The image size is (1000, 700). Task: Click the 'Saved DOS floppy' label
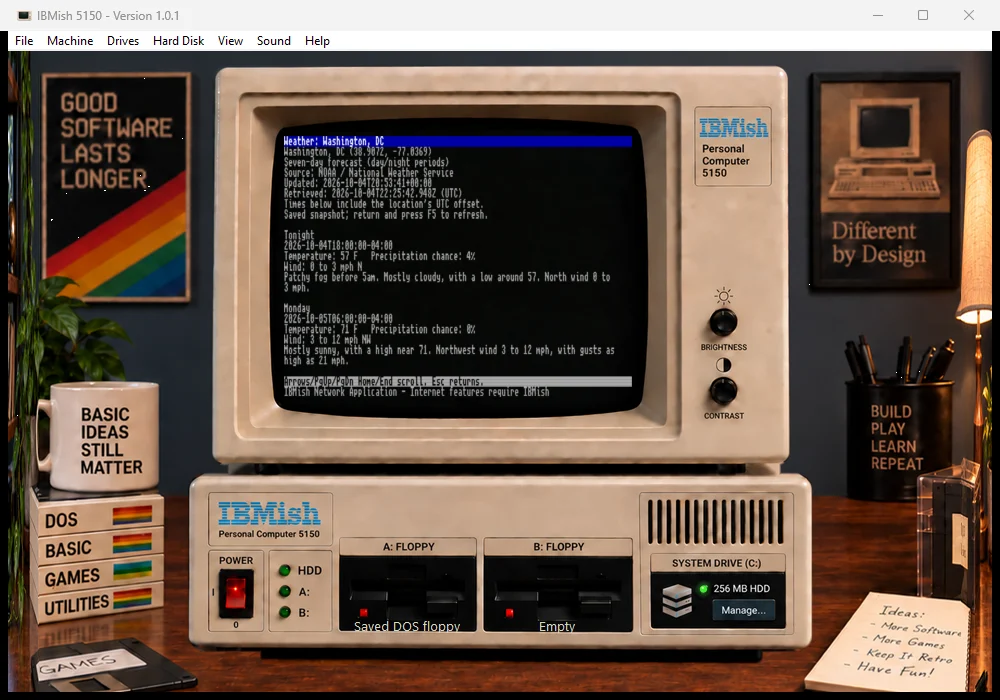407,626
